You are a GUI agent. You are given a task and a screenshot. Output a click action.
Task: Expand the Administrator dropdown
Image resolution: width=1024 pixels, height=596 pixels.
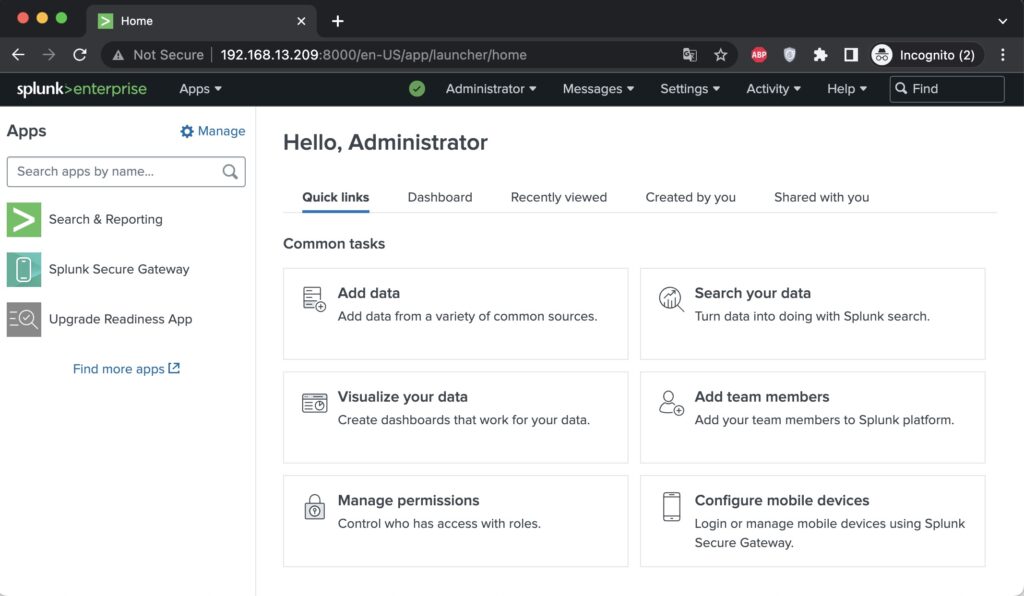[490, 89]
